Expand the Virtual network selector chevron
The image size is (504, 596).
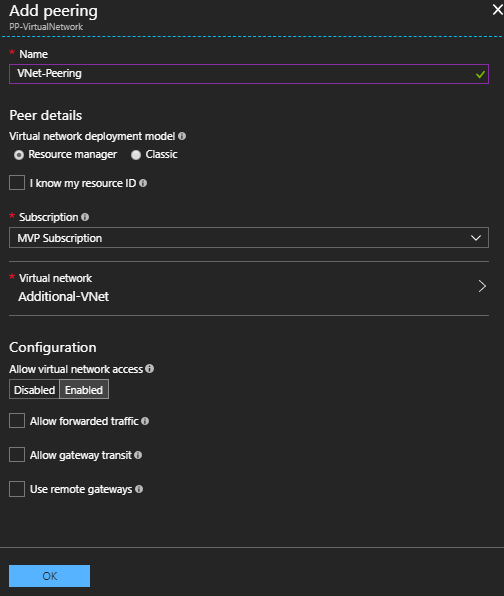(482, 286)
